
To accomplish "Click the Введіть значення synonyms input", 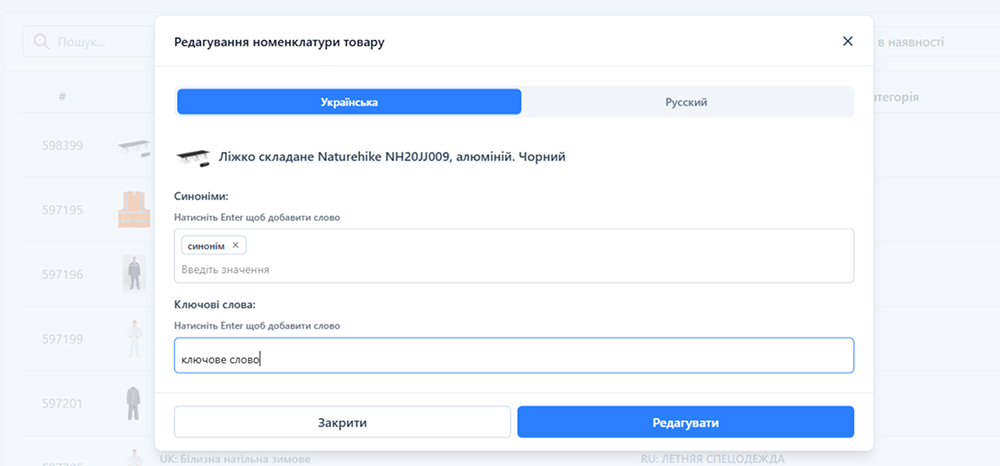I will 513,270.
